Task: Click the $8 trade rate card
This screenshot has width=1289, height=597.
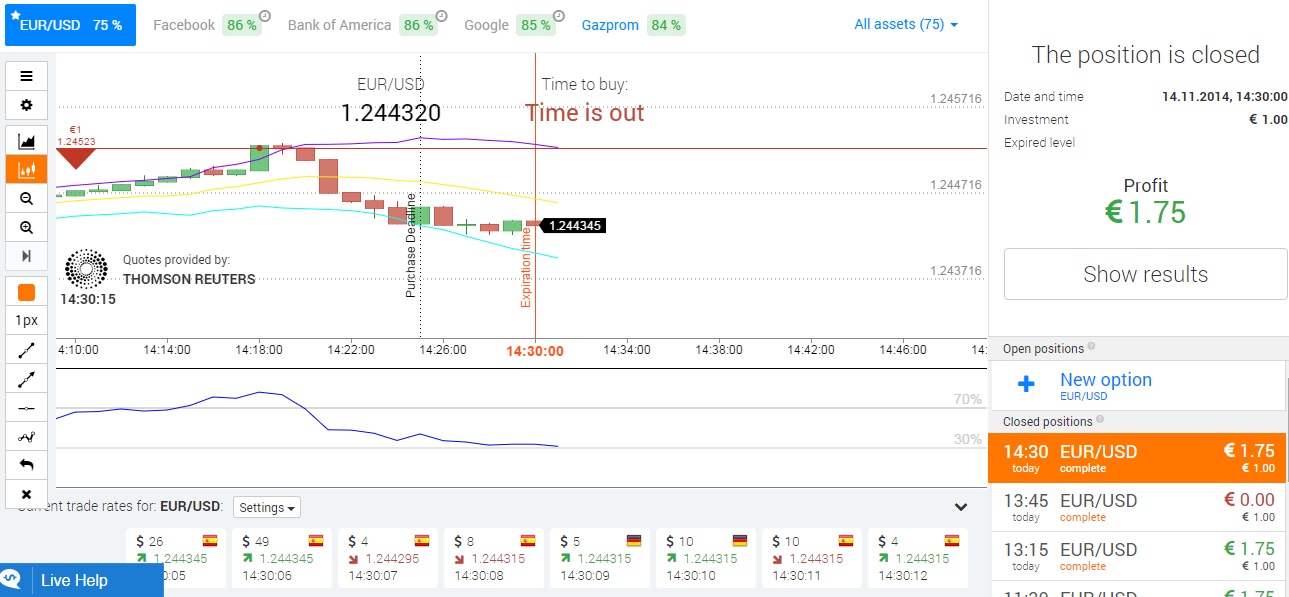Action: [x=495, y=558]
